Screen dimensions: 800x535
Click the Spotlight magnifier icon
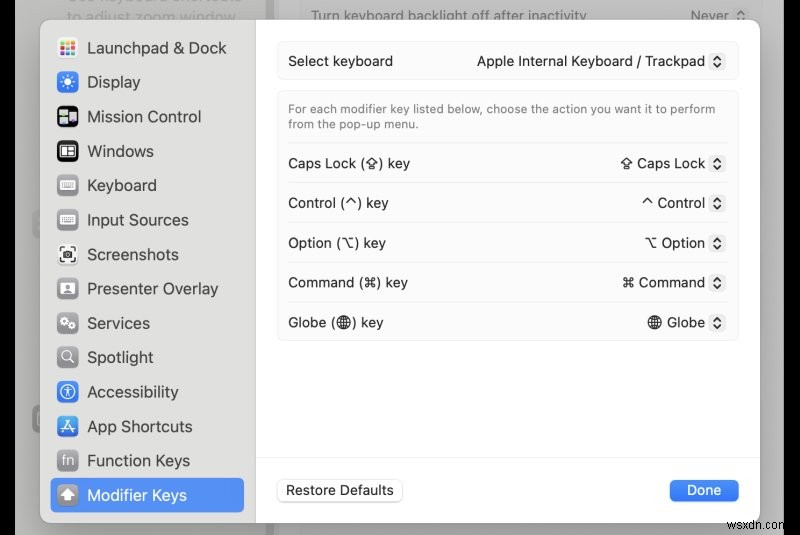[67, 358]
